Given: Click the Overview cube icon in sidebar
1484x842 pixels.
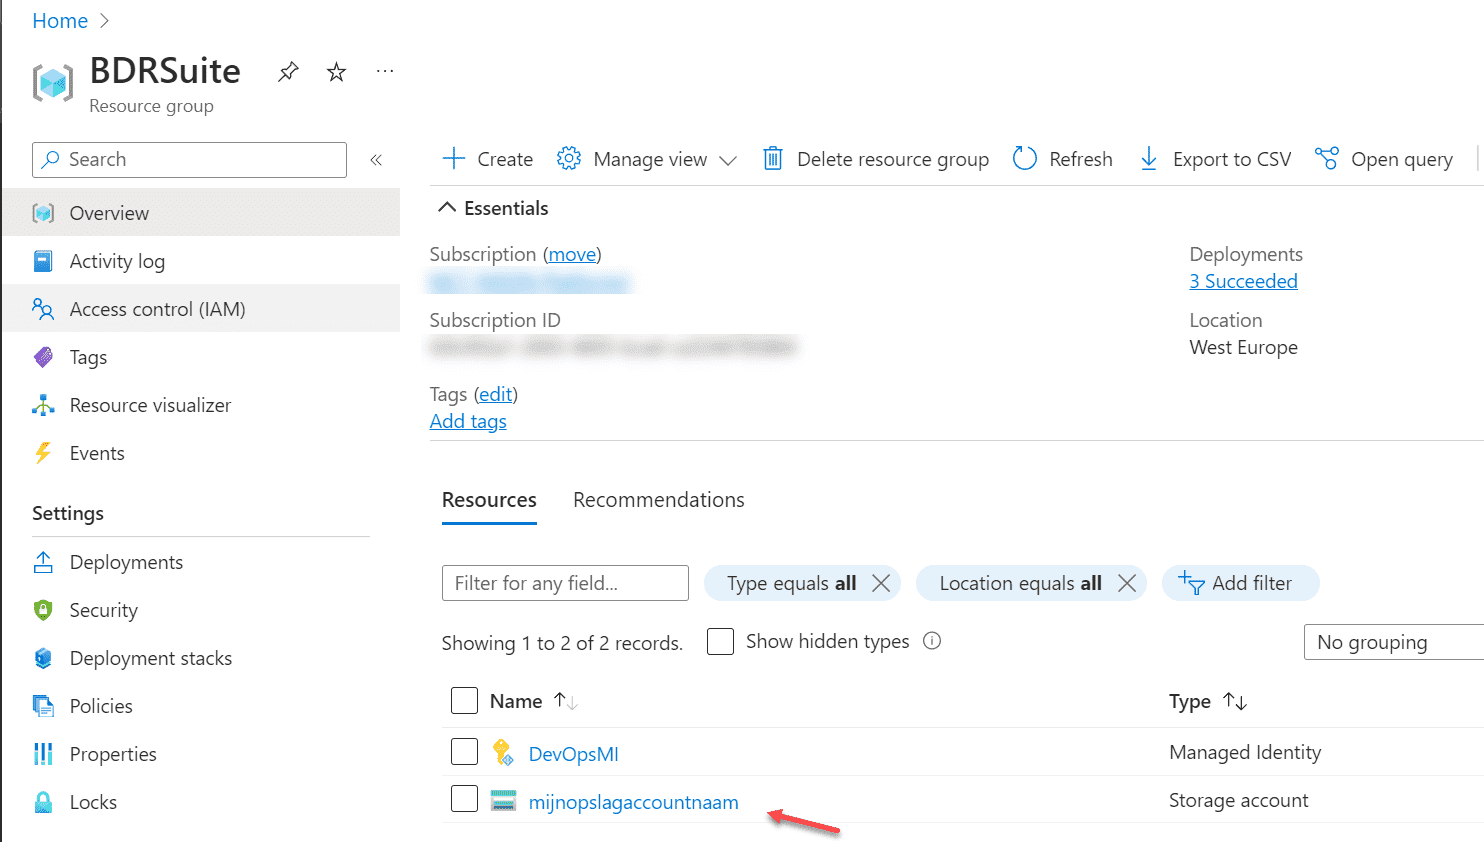Looking at the screenshot, I should tap(43, 213).
